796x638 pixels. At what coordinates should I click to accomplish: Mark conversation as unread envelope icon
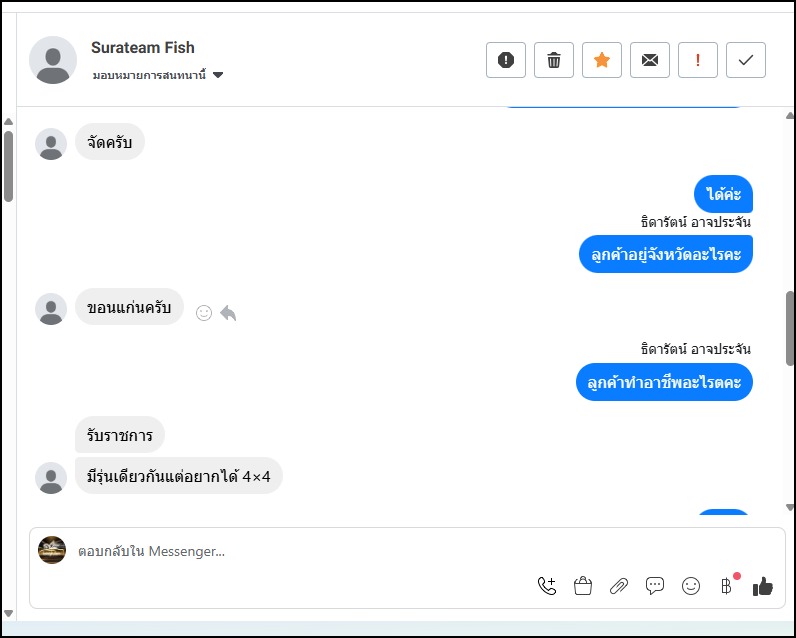[650, 60]
